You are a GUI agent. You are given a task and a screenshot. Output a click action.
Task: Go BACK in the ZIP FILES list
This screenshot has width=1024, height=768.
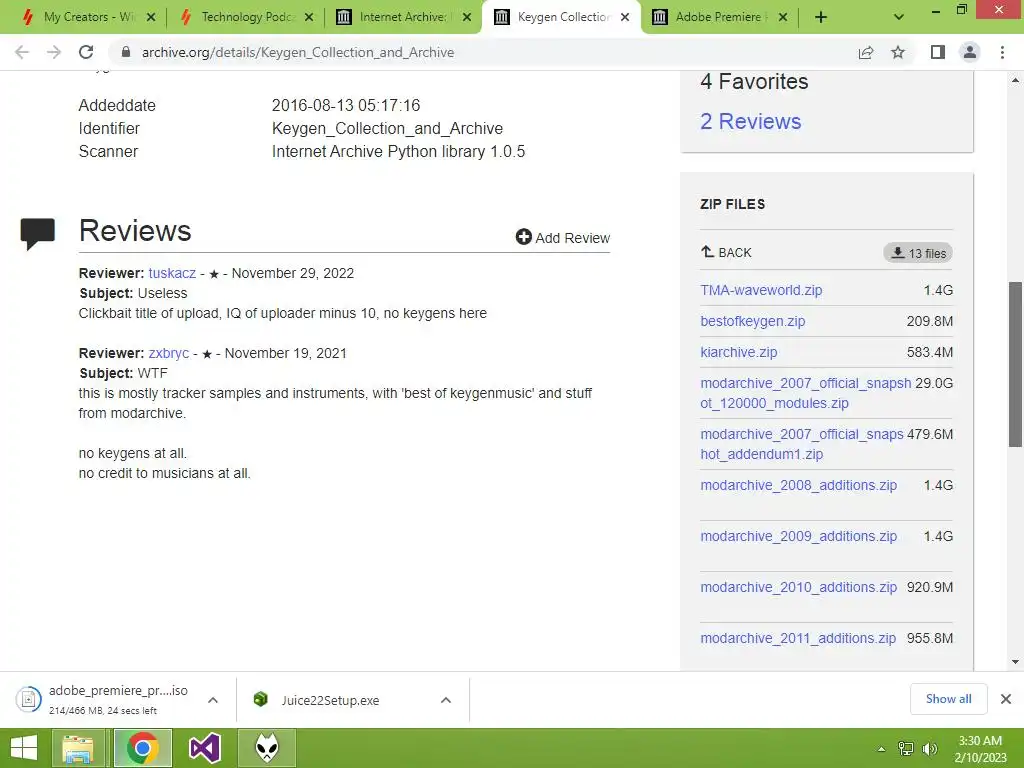point(726,253)
